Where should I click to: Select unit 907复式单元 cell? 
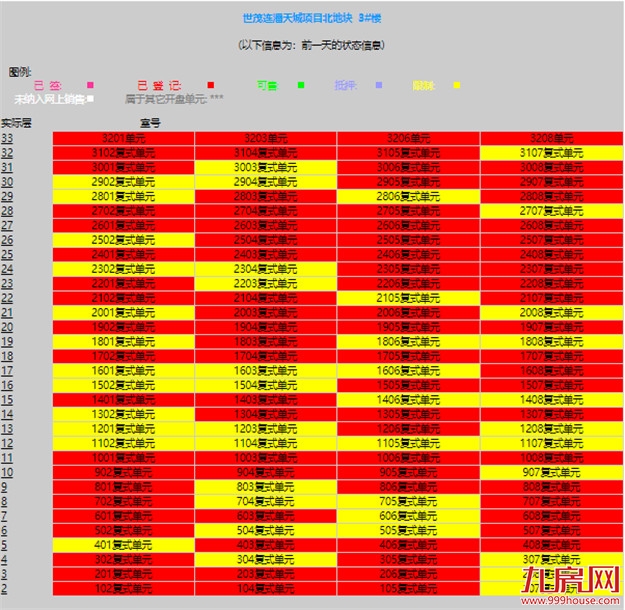[x=551, y=472]
